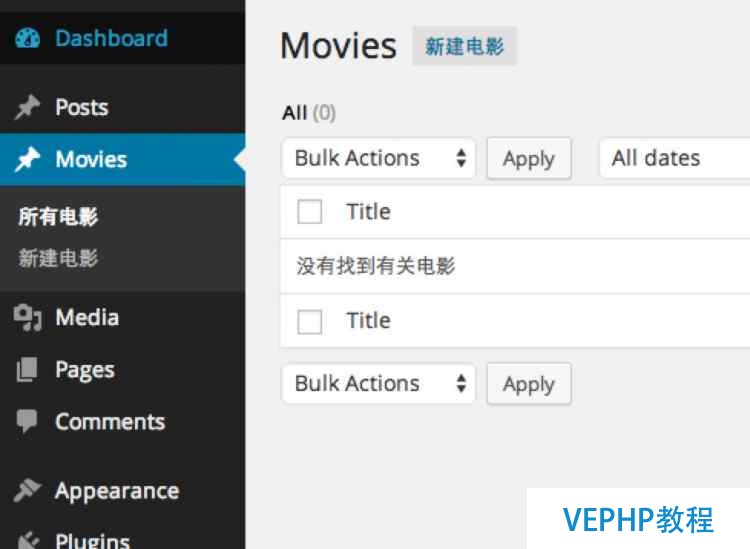Check the select-all box in bottom Title row

click(309, 321)
